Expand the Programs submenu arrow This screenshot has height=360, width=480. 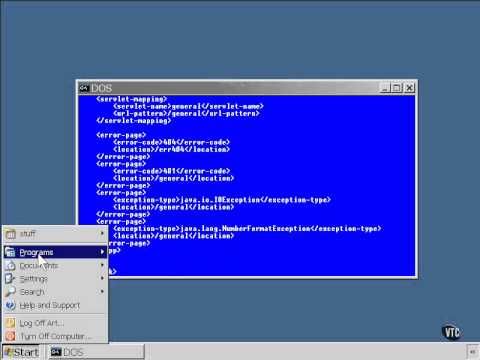coord(102,252)
